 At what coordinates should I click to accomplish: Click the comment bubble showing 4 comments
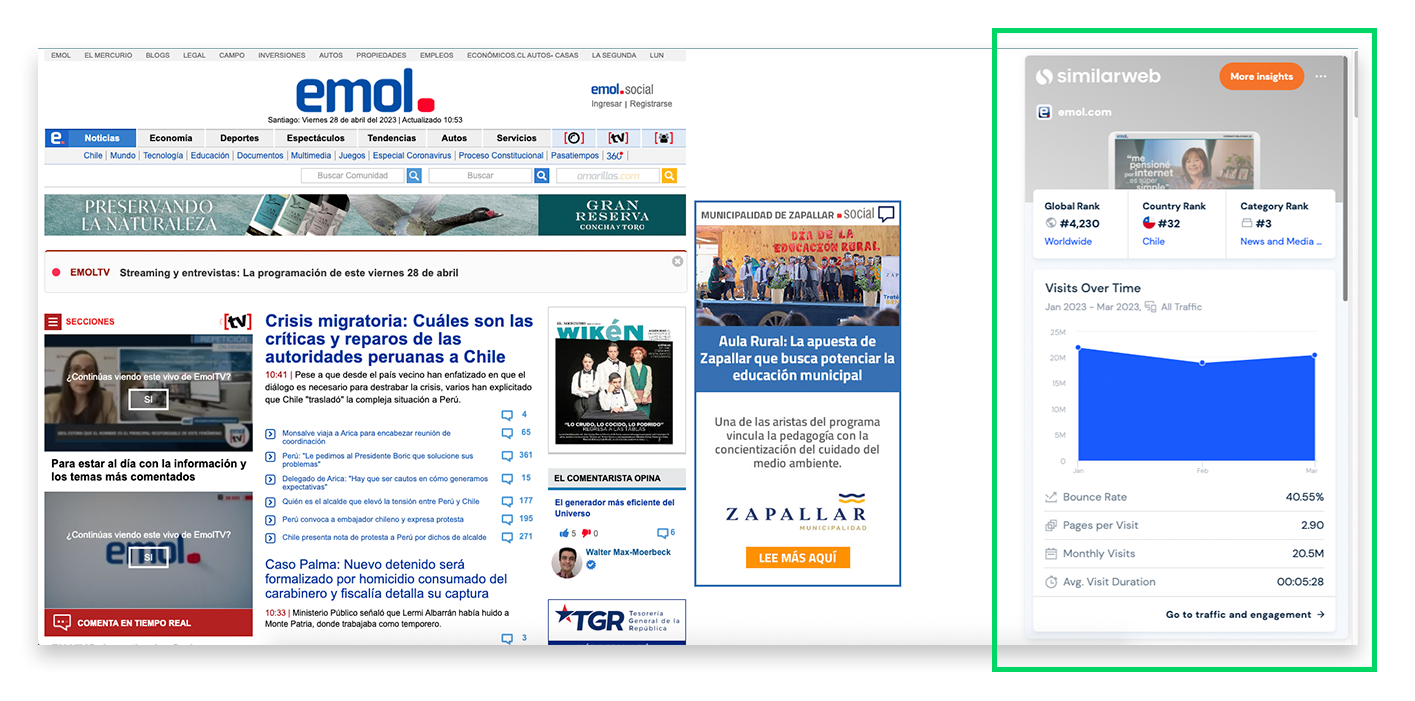point(507,415)
